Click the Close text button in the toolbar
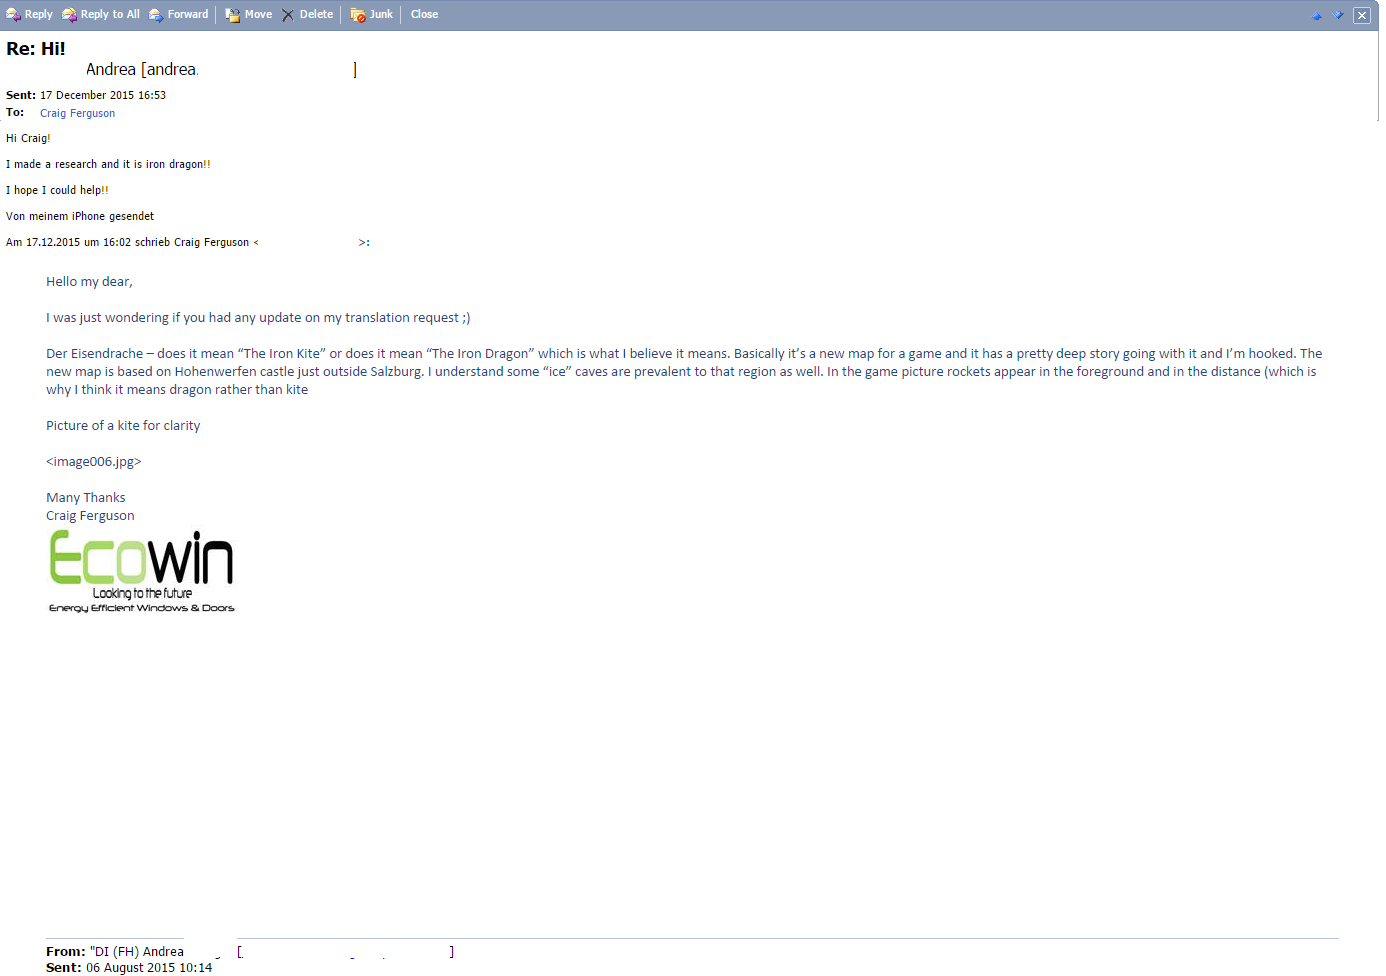1386x976 pixels. (x=424, y=14)
